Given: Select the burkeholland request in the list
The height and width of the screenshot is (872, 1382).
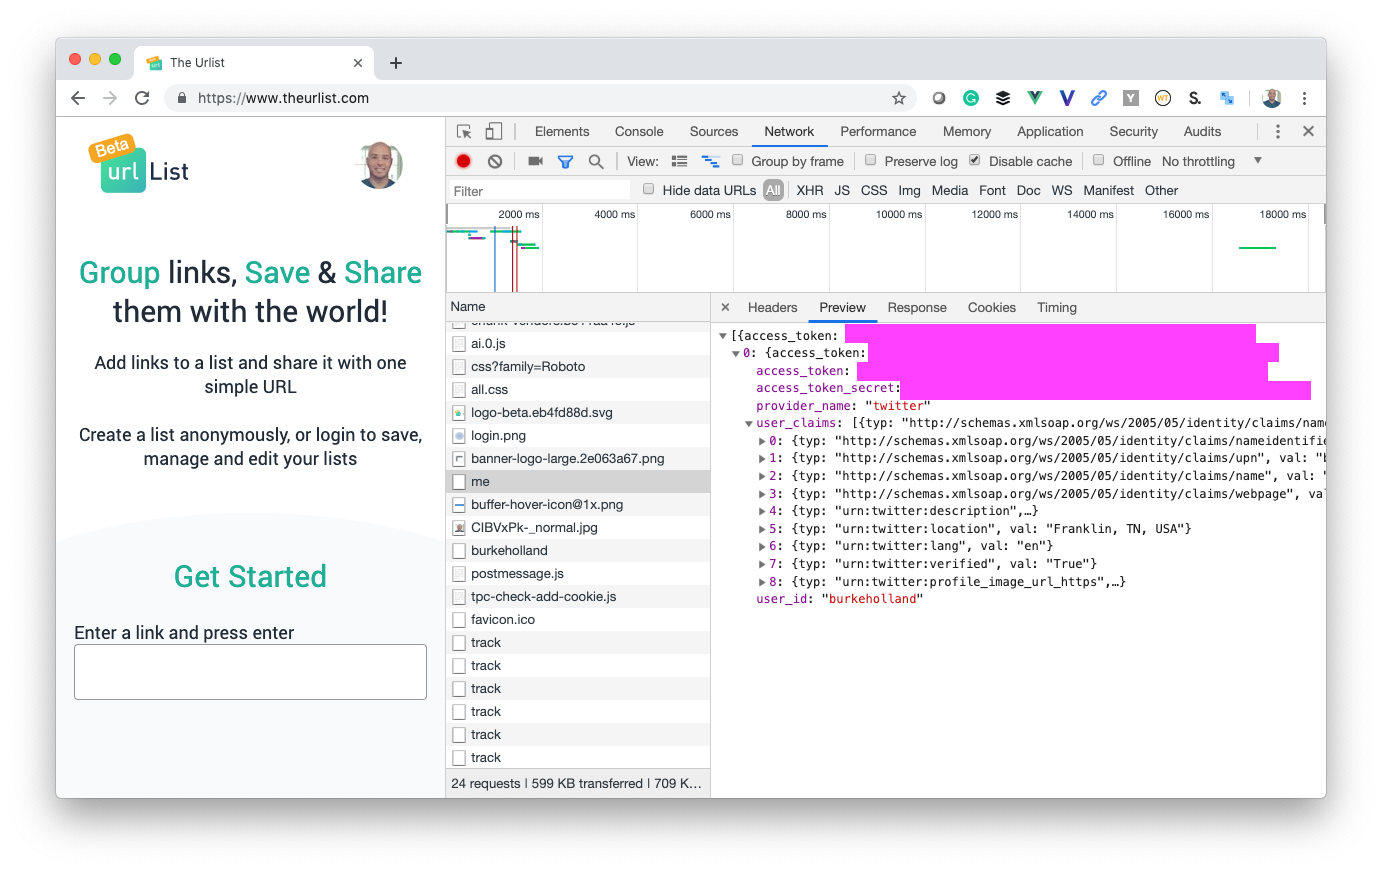Looking at the screenshot, I should 509,550.
